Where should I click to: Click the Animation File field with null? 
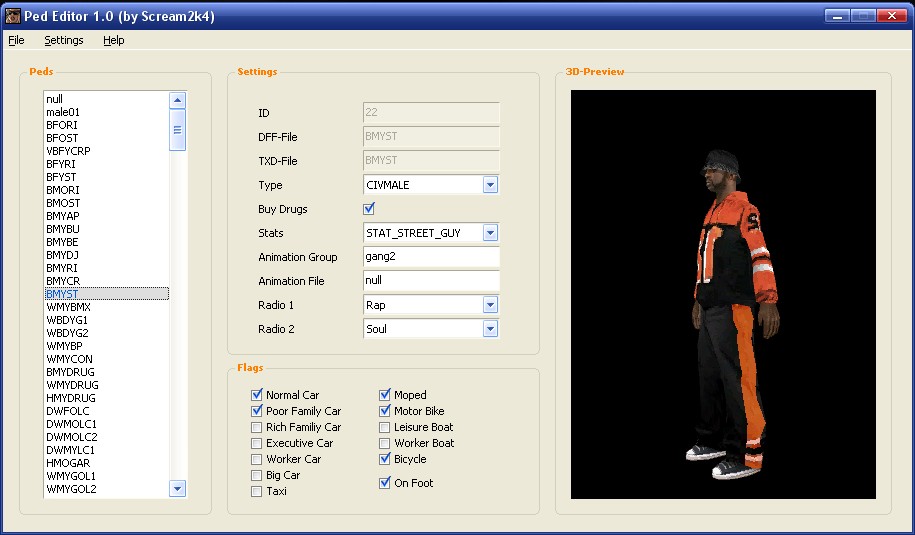pos(431,281)
